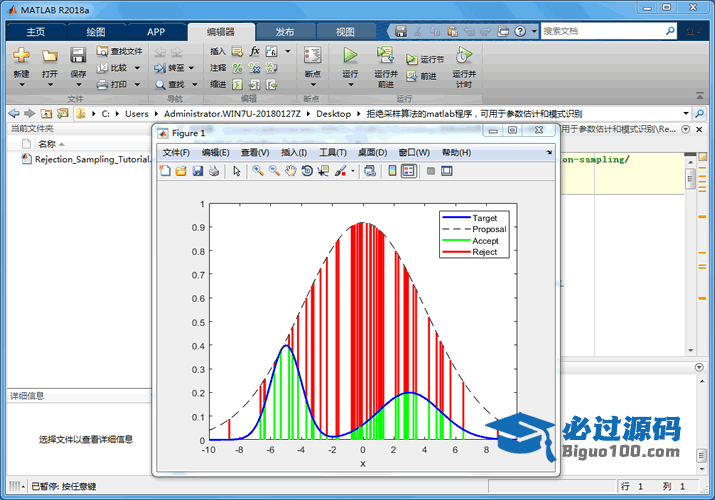Click Link Plot icon in Figure toolbar
The width and height of the screenshot is (715, 500).
tap(370, 171)
